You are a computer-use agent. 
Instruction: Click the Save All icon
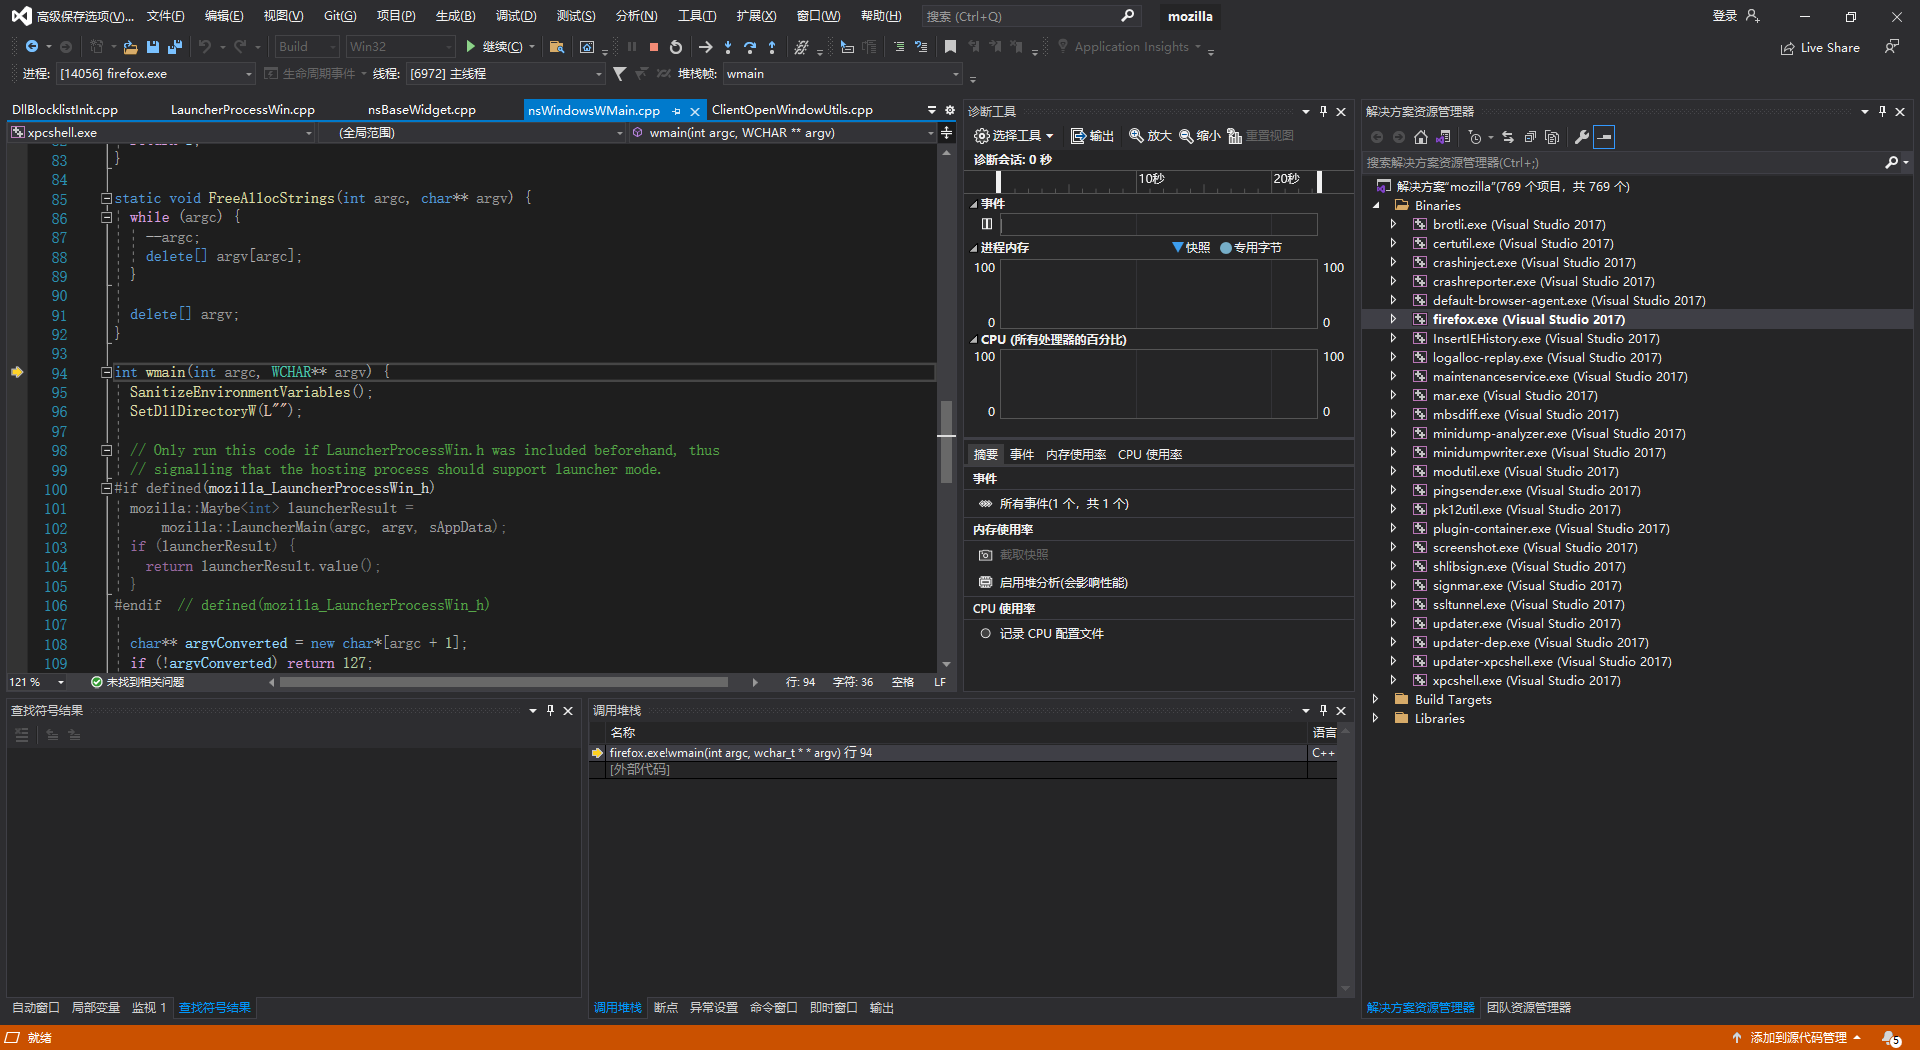click(175, 47)
